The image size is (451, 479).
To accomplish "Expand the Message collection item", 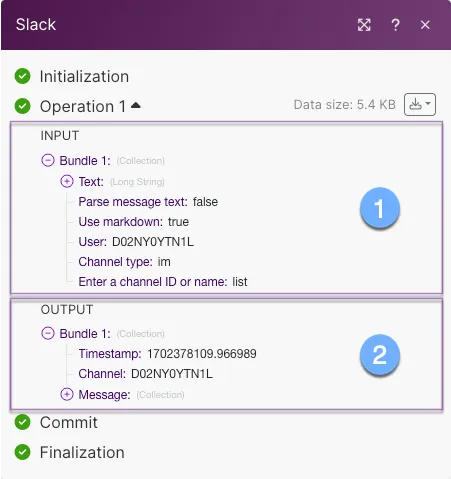I will pyautogui.click(x=67, y=394).
